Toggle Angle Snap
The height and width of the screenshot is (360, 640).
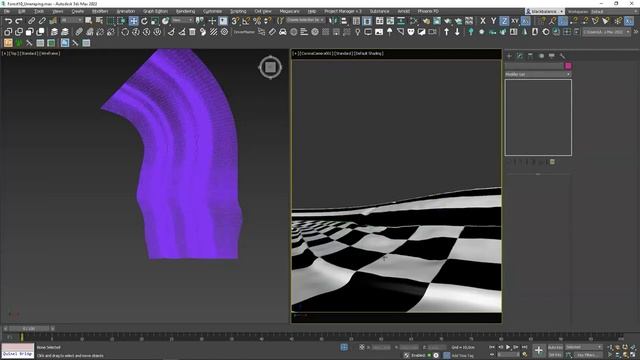[246, 21]
